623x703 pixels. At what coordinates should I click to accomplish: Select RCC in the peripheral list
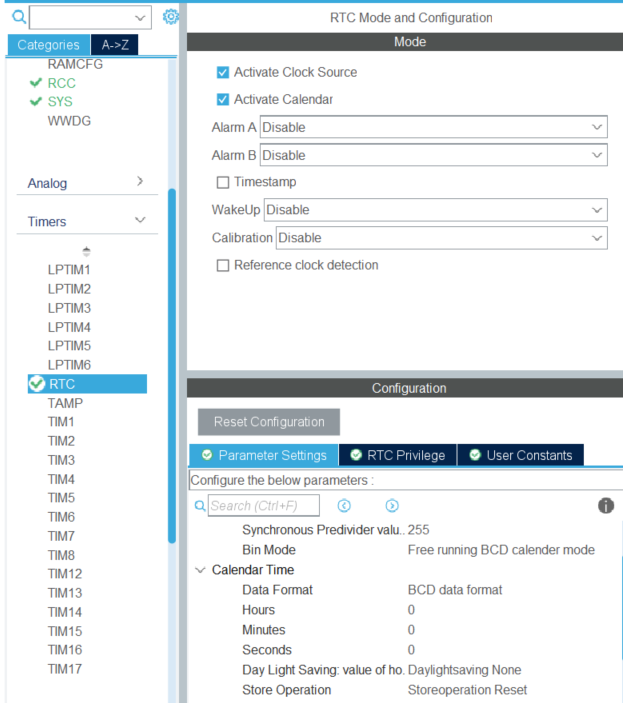(61, 83)
